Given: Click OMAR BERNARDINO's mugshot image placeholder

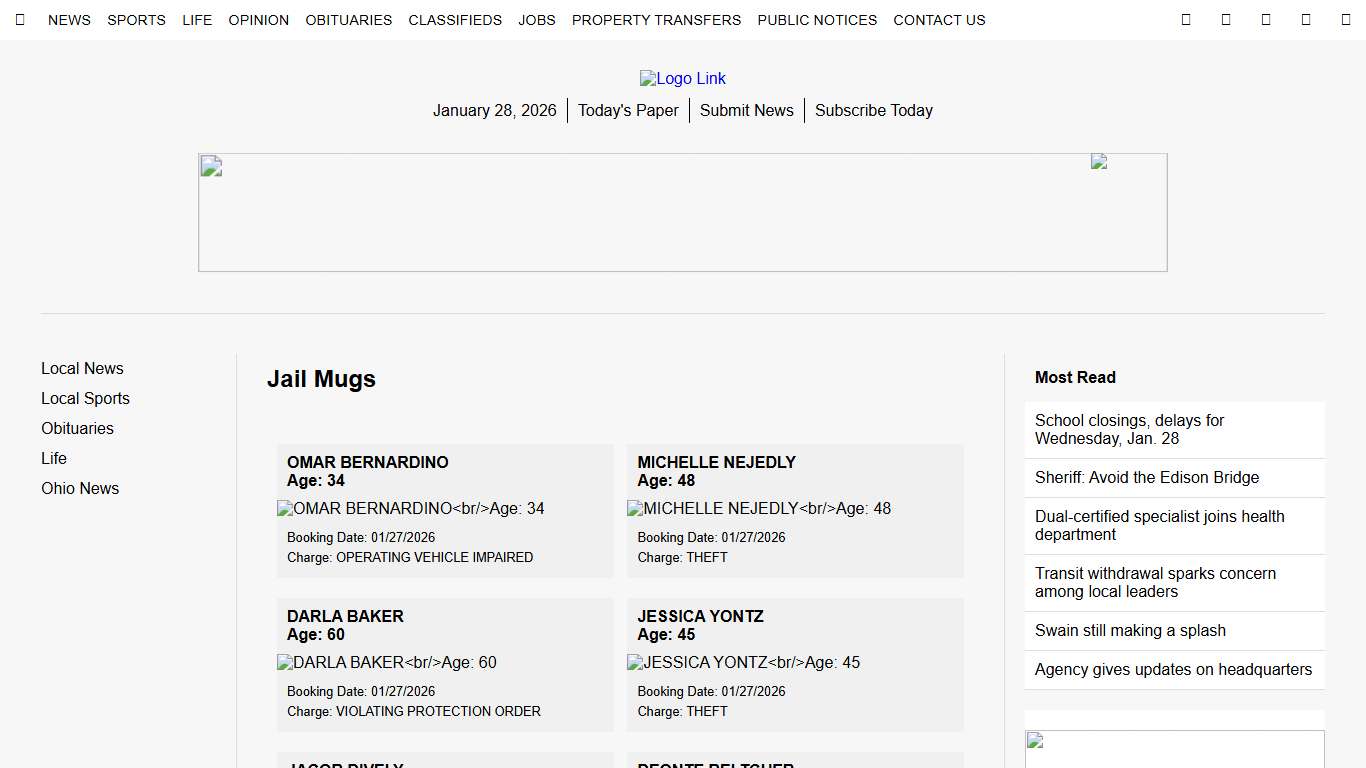Looking at the screenshot, I should click(x=410, y=508).
